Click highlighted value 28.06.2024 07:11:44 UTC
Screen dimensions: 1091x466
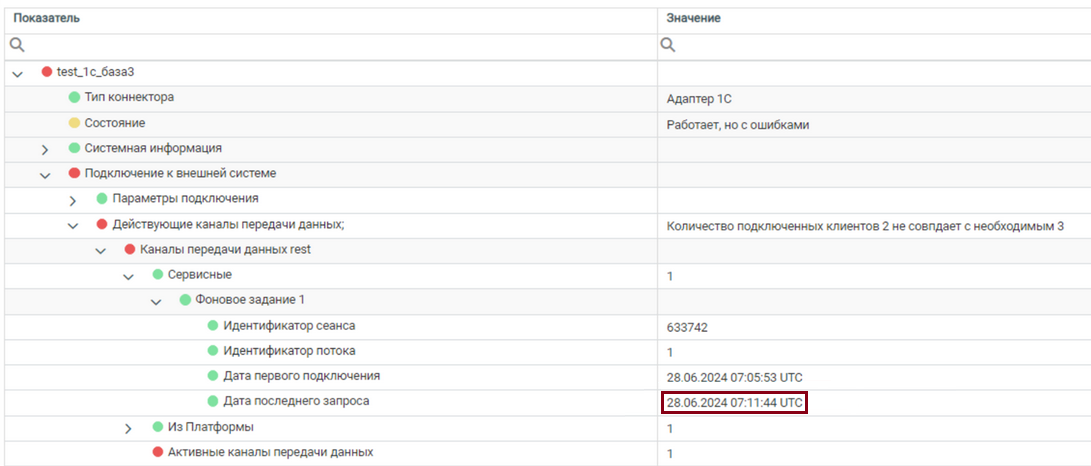734,402
